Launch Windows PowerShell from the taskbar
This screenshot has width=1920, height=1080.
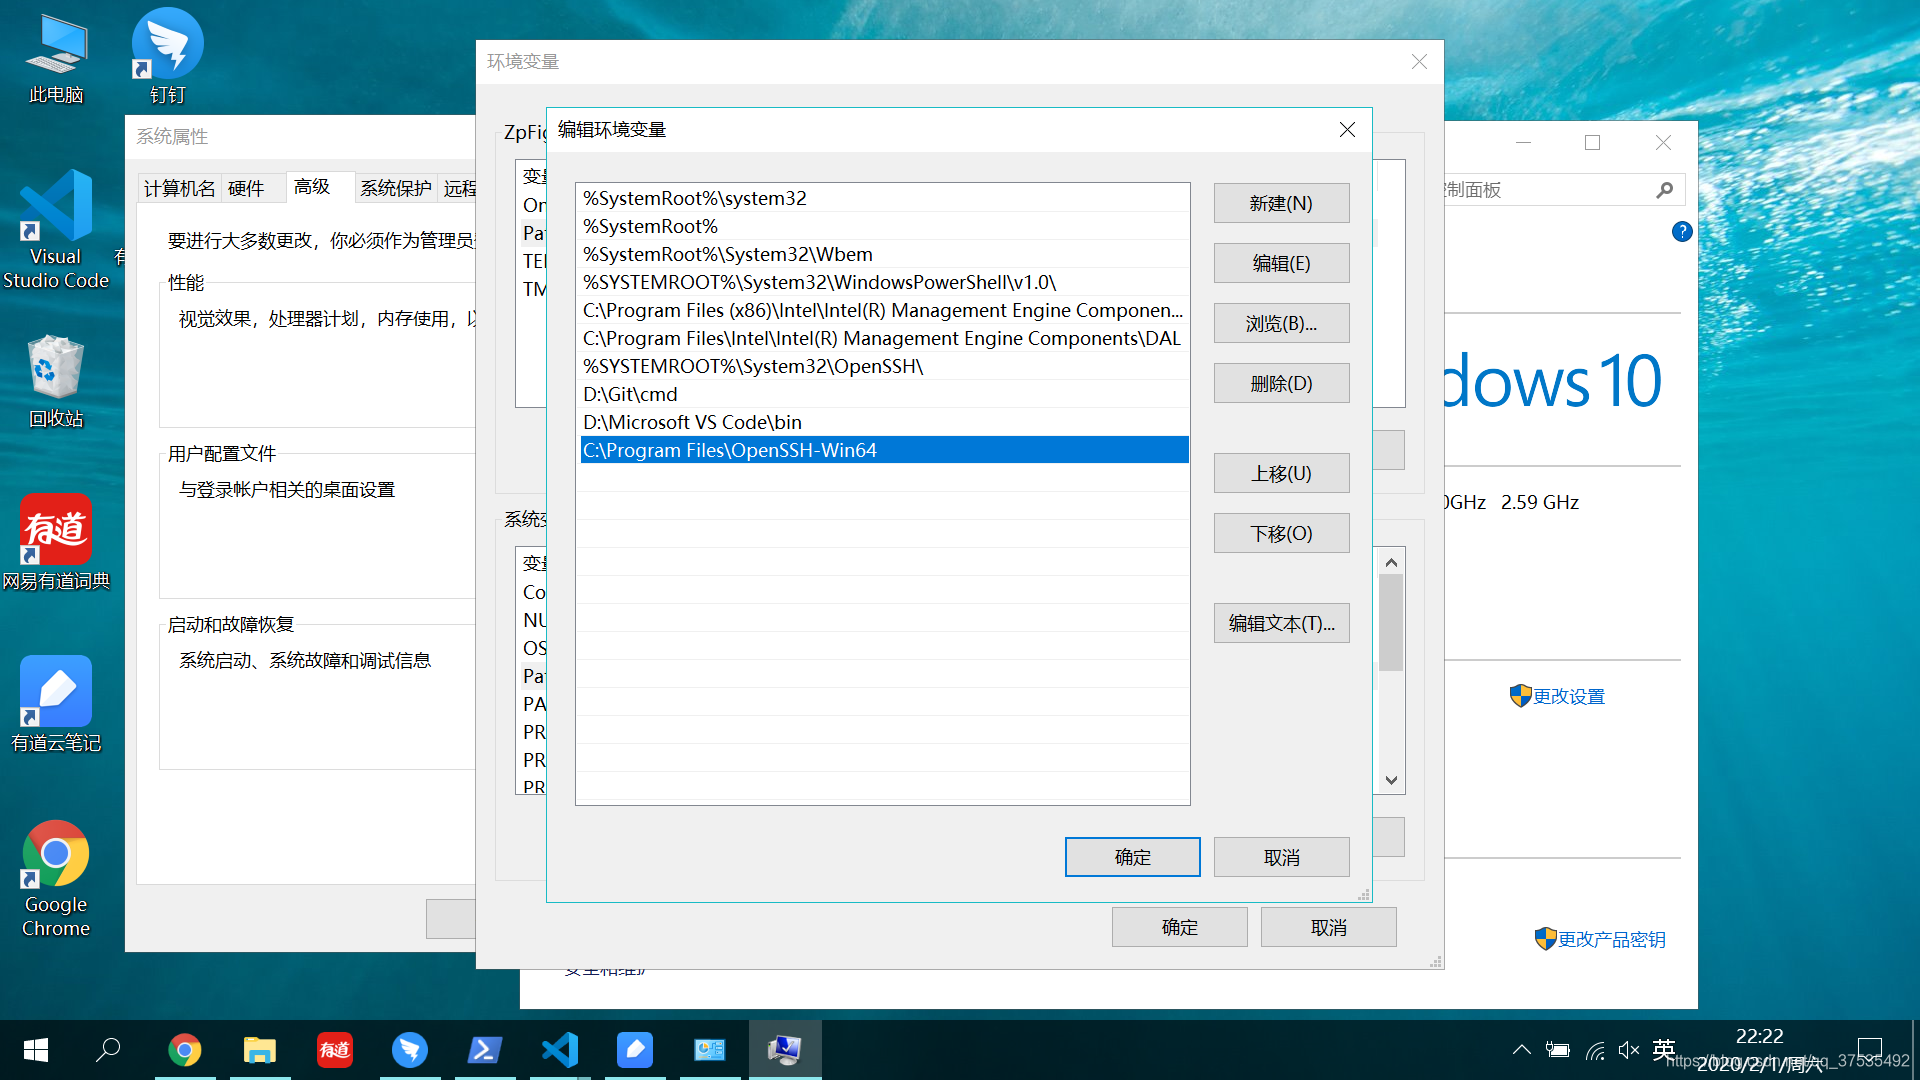pos(484,1049)
